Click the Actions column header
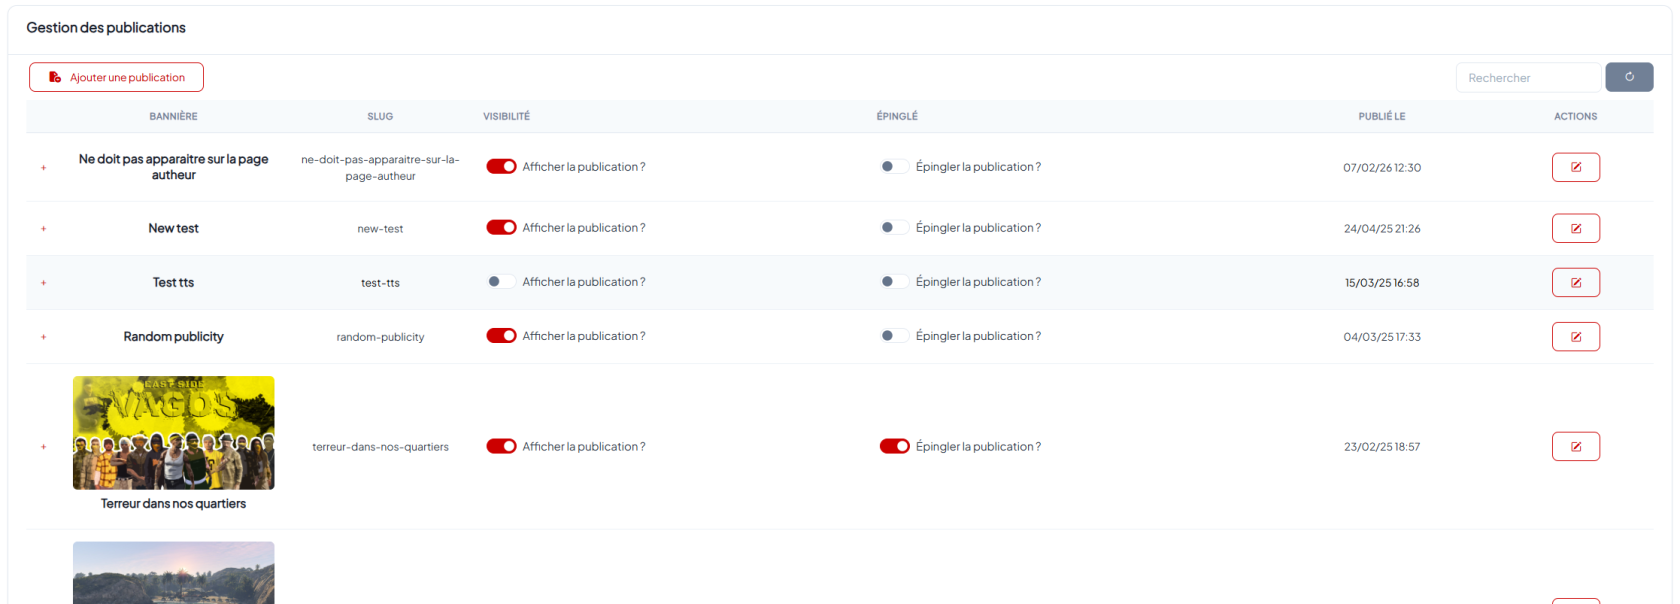The height and width of the screenshot is (604, 1680). (x=1575, y=116)
